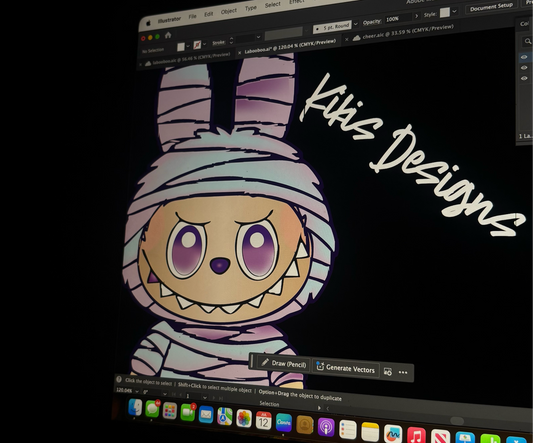Image resolution: width=533 pixels, height=443 pixels.
Task: Select the Draw (Pencil) tool button
Action: 284,363
